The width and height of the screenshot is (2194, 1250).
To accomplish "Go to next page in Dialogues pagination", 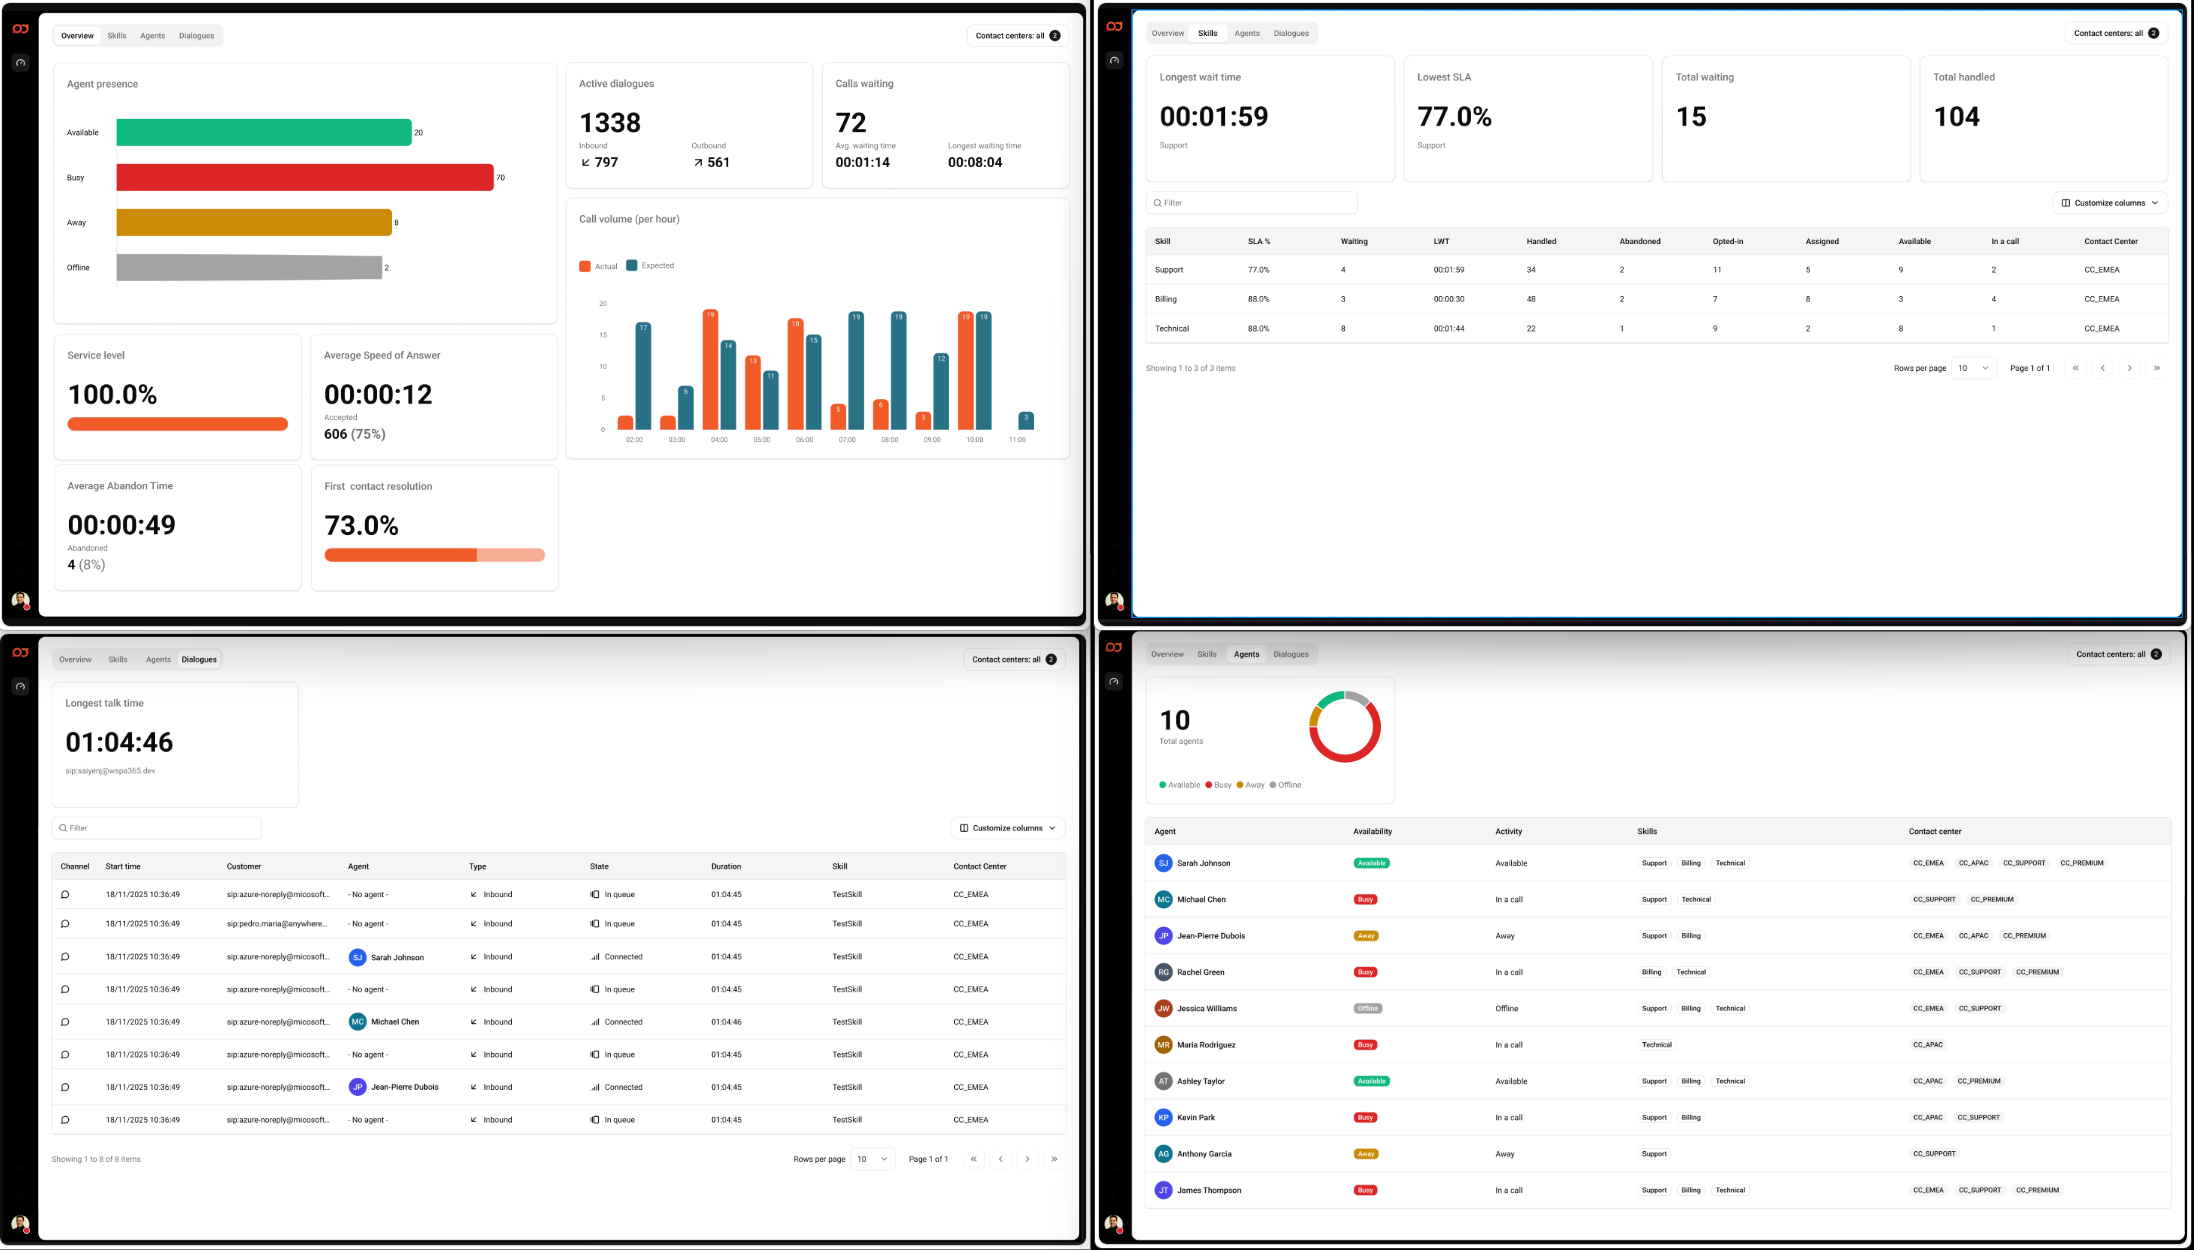I will [1027, 1159].
